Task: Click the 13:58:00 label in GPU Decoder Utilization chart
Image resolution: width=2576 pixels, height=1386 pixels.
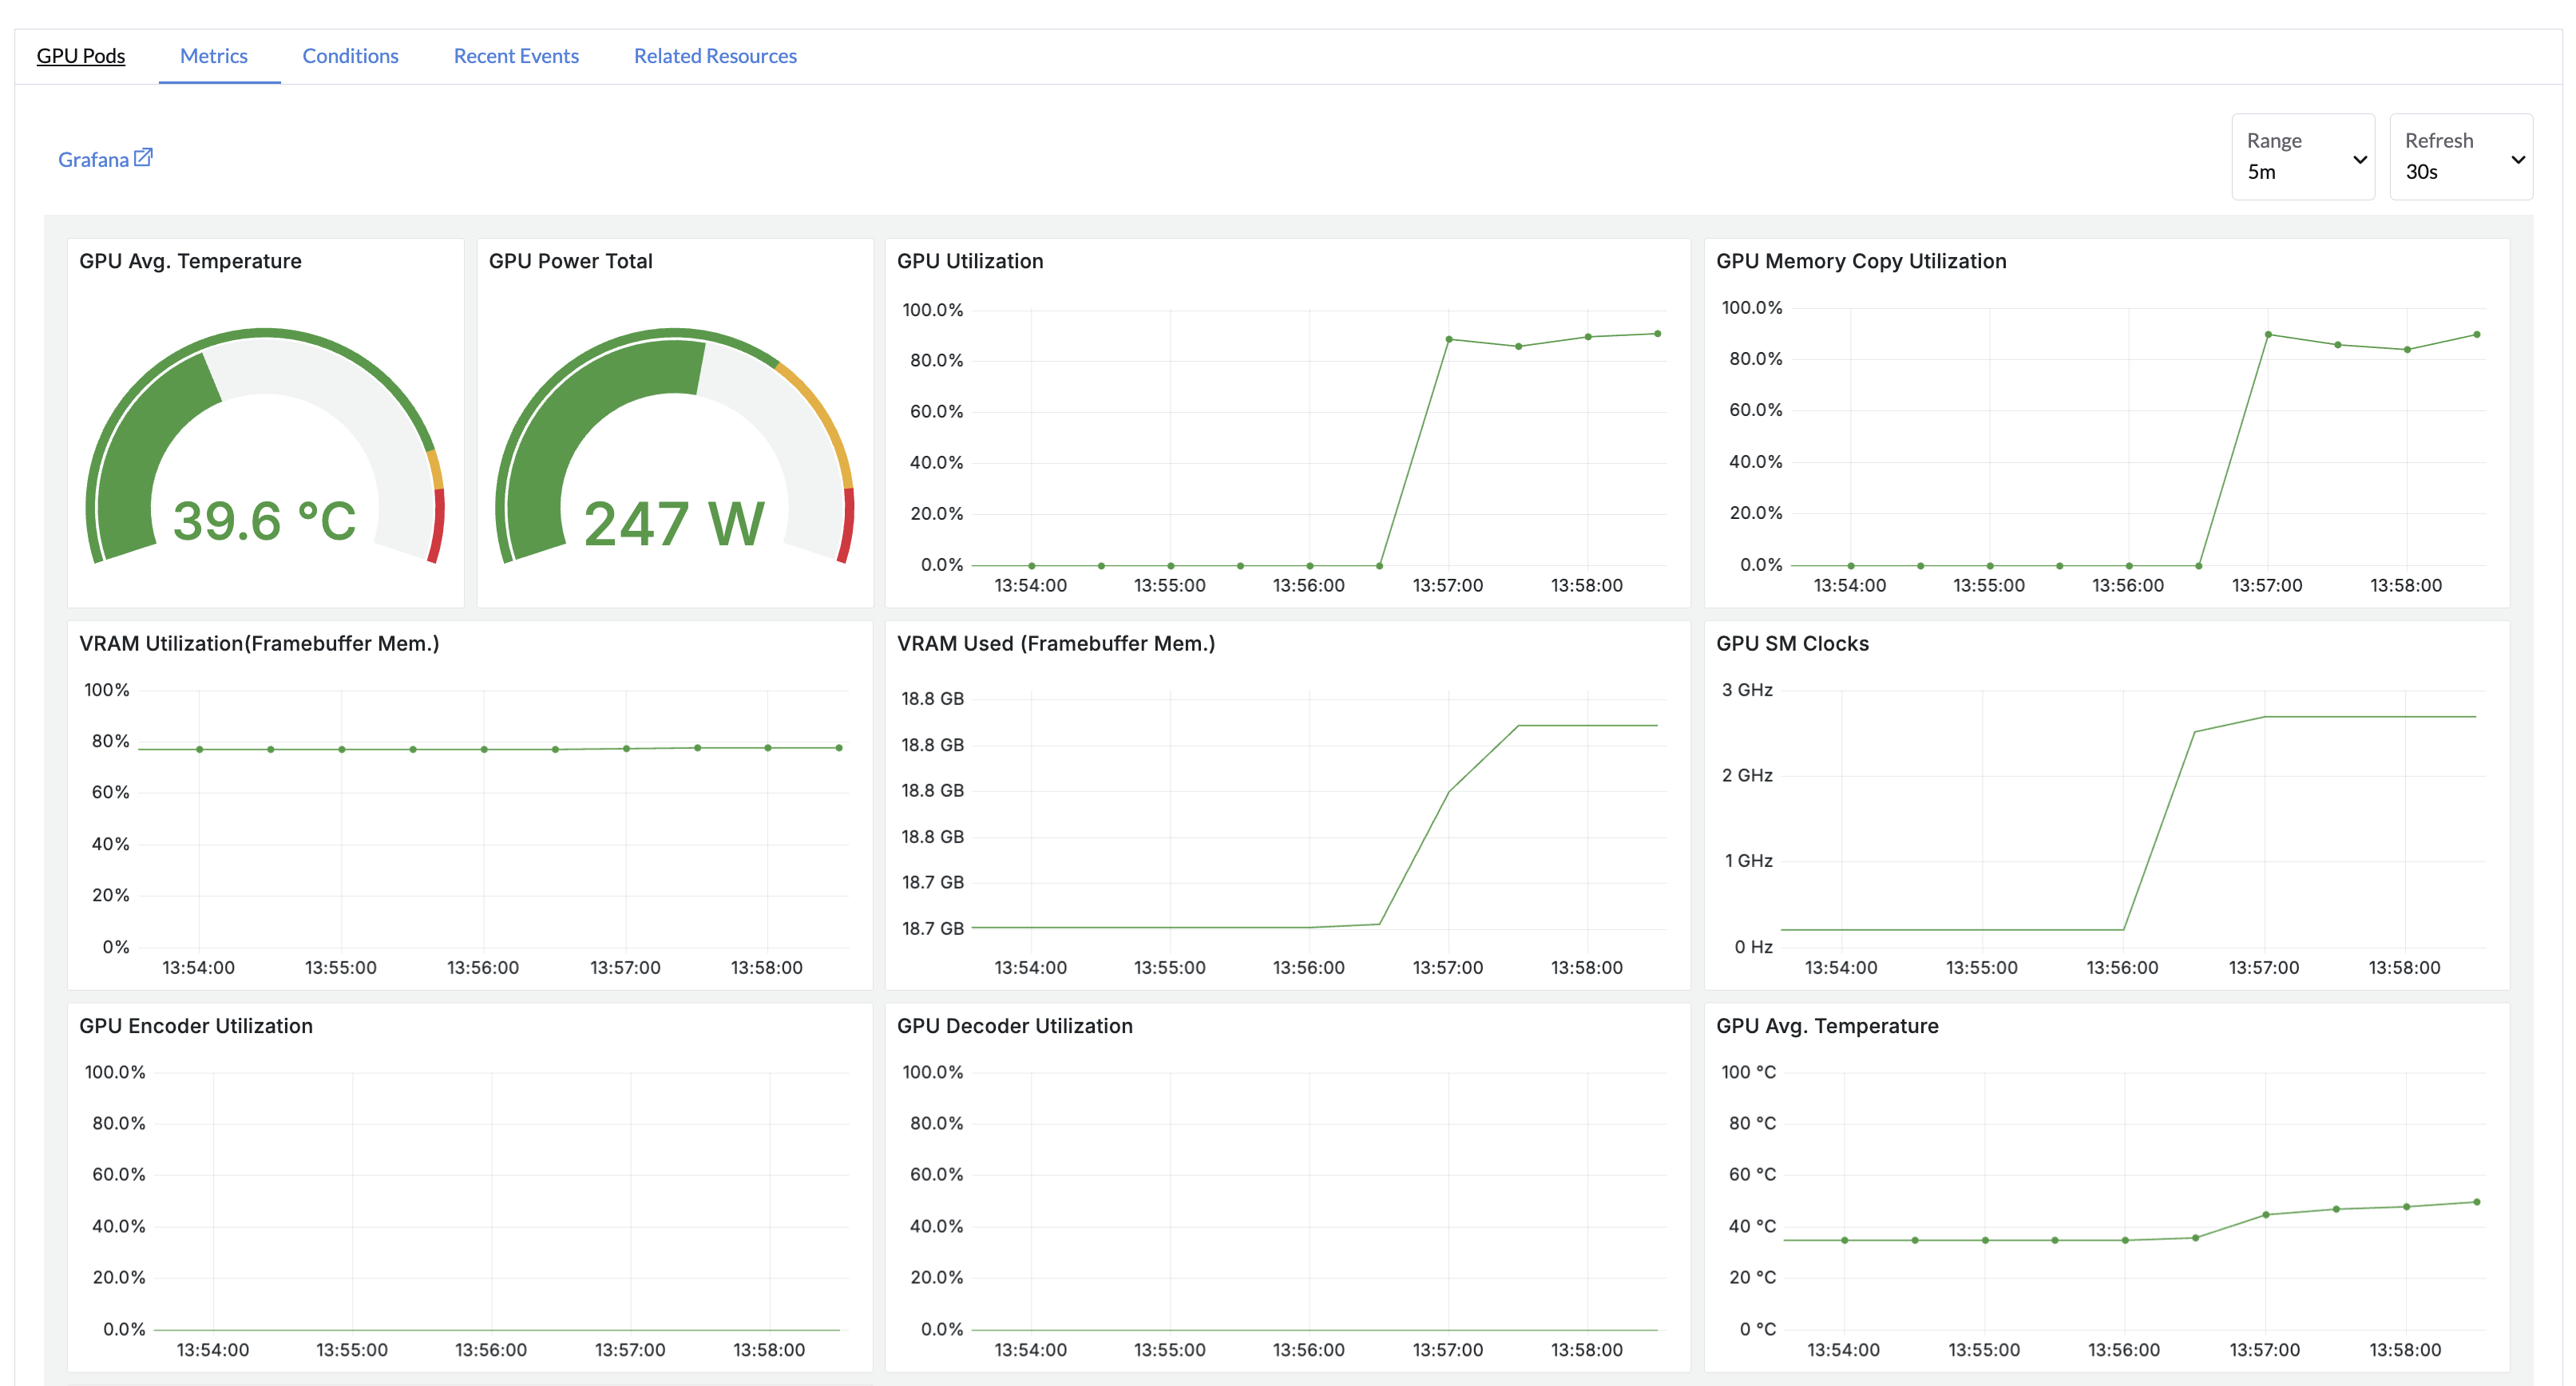Action: pos(1587,1350)
